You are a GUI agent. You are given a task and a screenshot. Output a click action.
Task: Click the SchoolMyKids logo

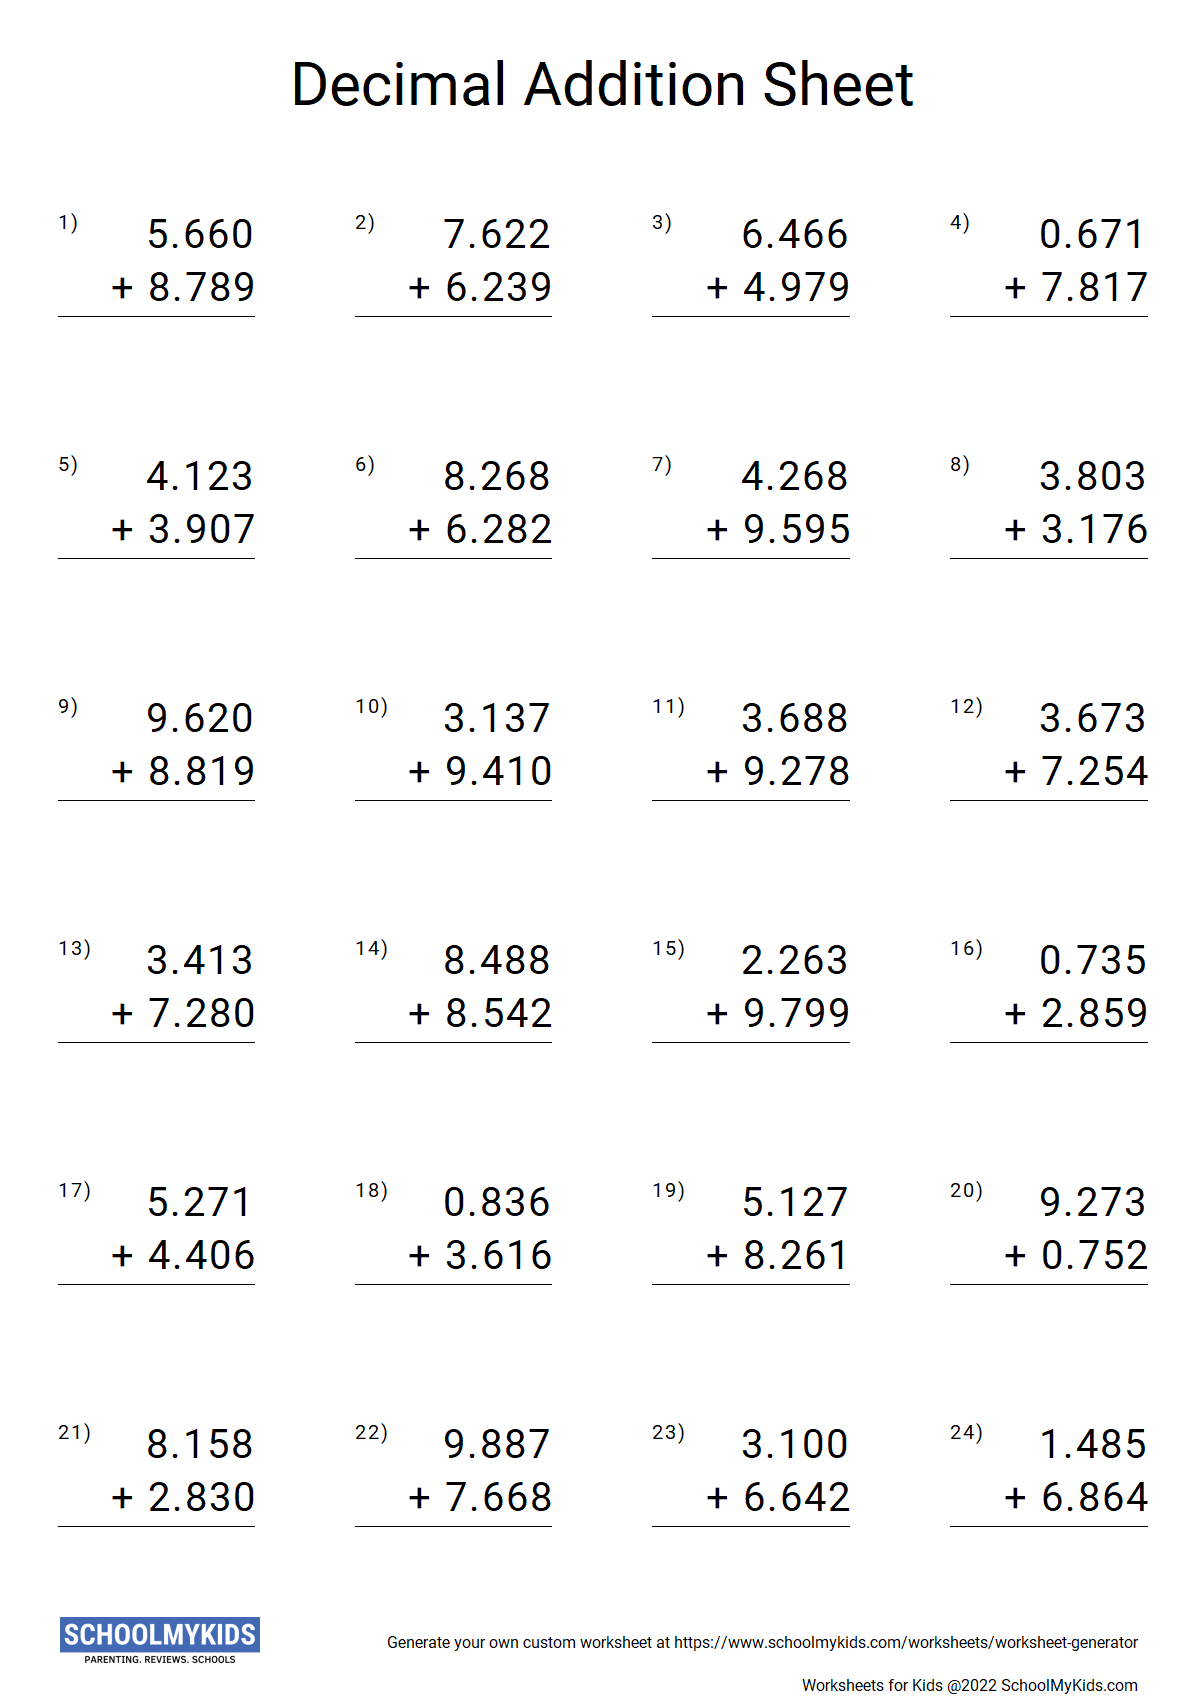click(160, 1639)
